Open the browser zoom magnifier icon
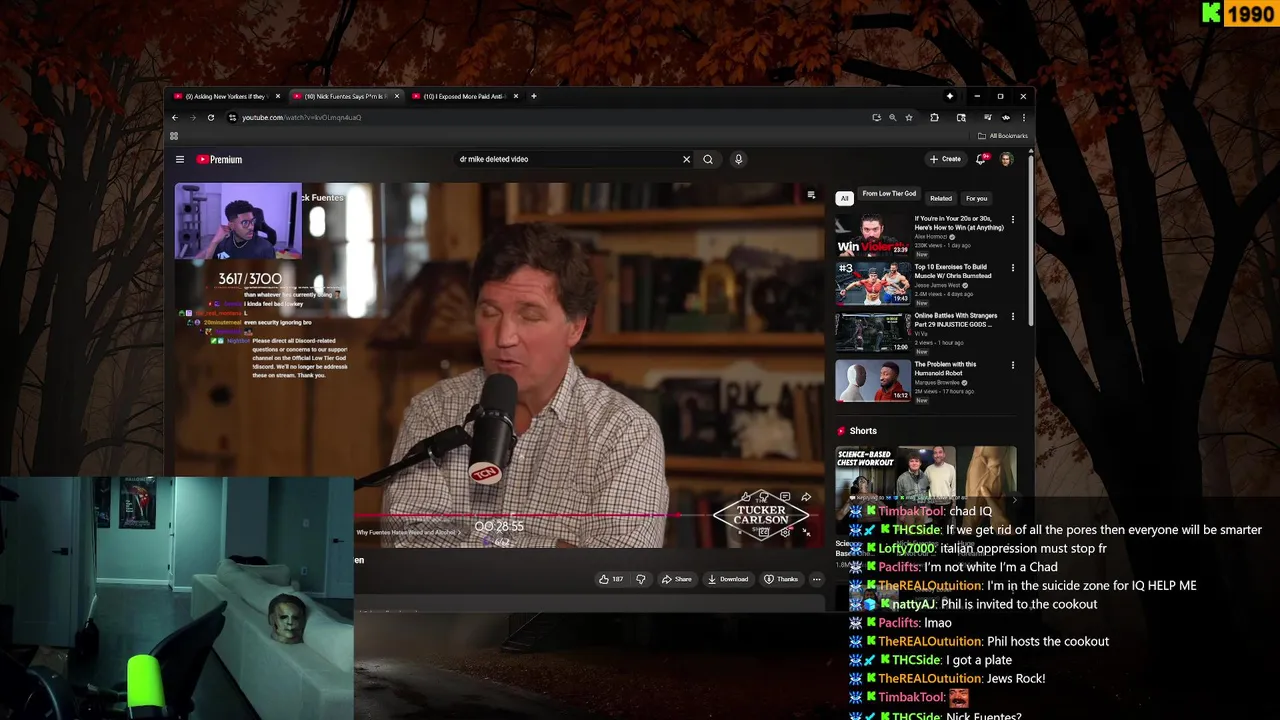 coord(893,117)
